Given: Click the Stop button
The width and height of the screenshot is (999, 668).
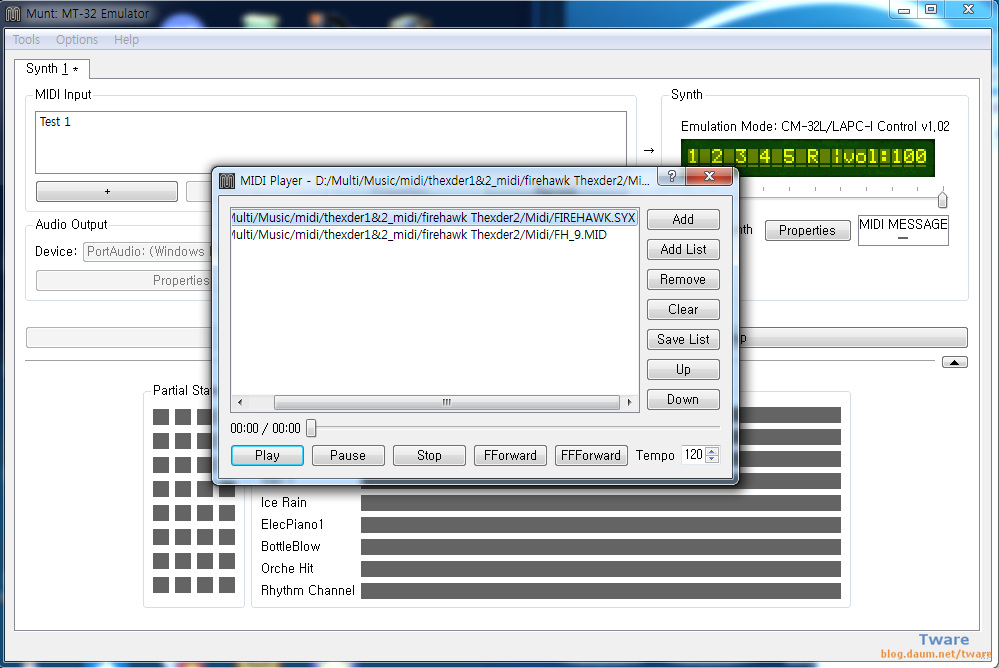Looking at the screenshot, I should point(429,455).
